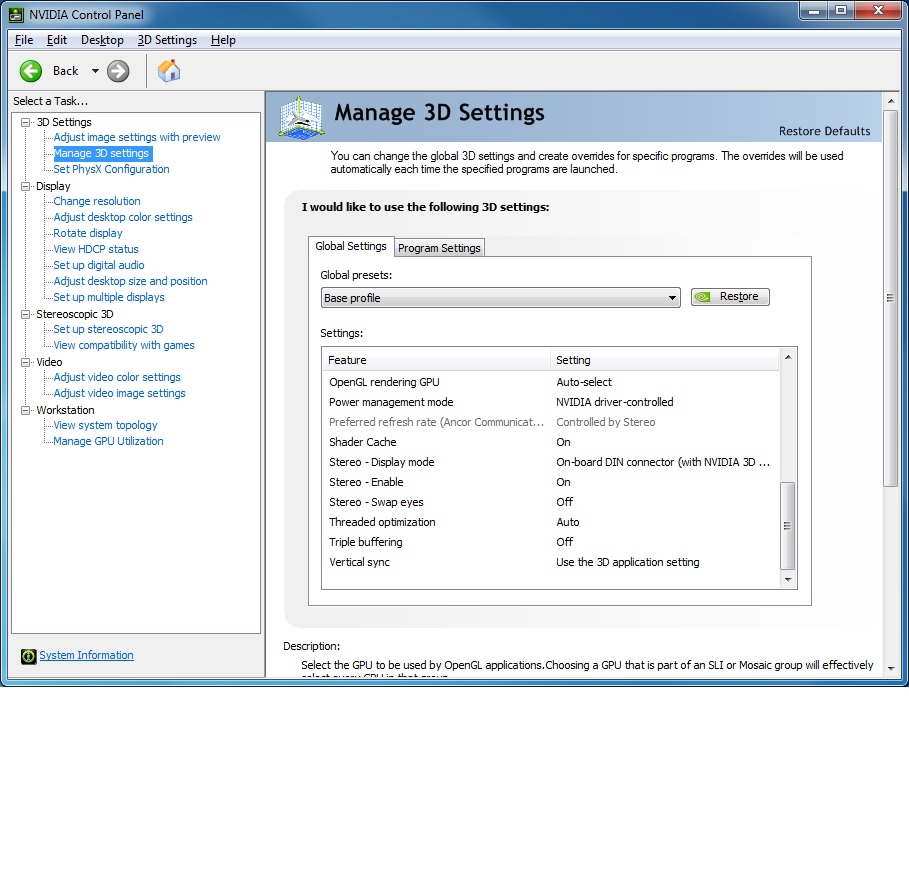Select the Stereo - Swap eyes row
The image size is (909, 877).
pos(551,503)
